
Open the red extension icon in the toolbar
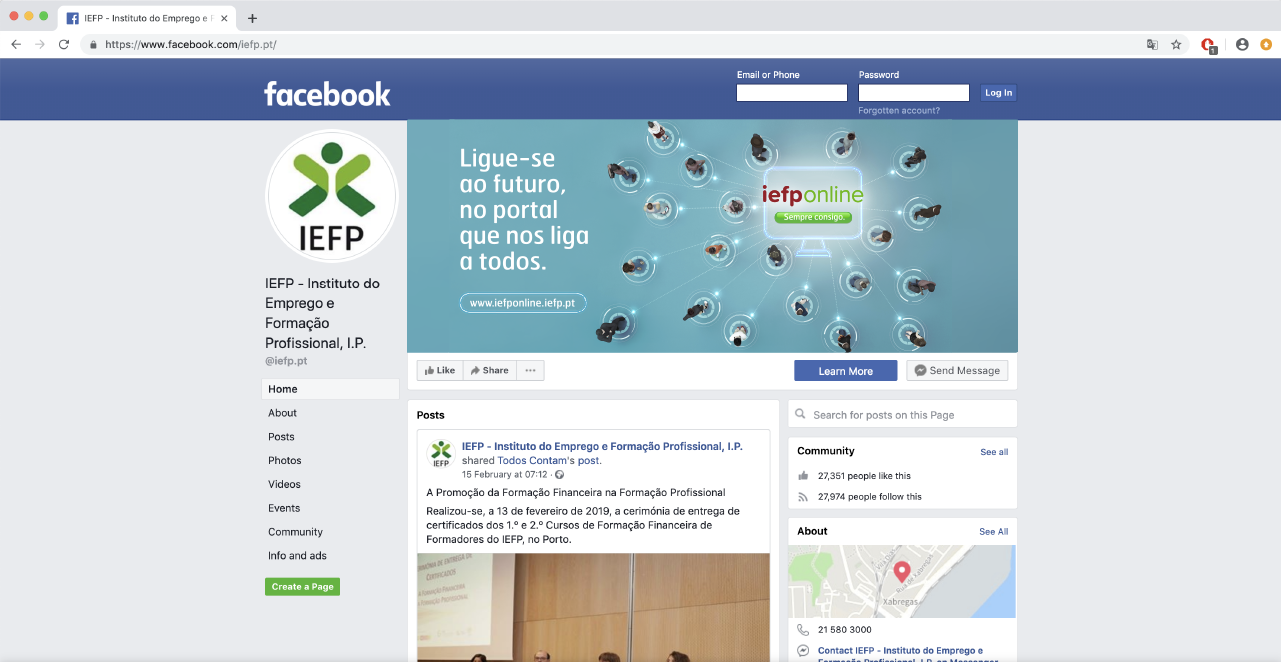coord(1208,45)
